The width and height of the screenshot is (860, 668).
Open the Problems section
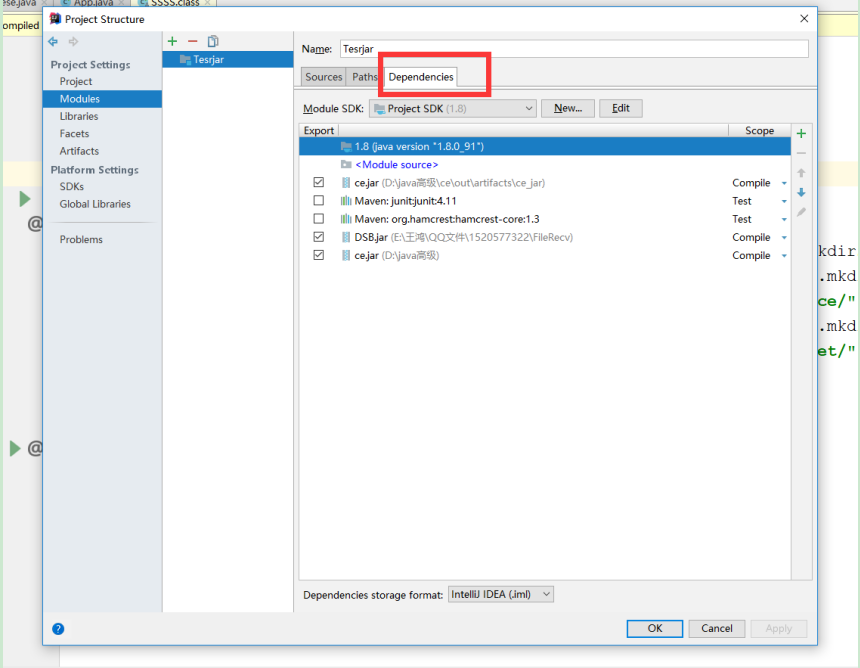pyautogui.click(x=81, y=240)
